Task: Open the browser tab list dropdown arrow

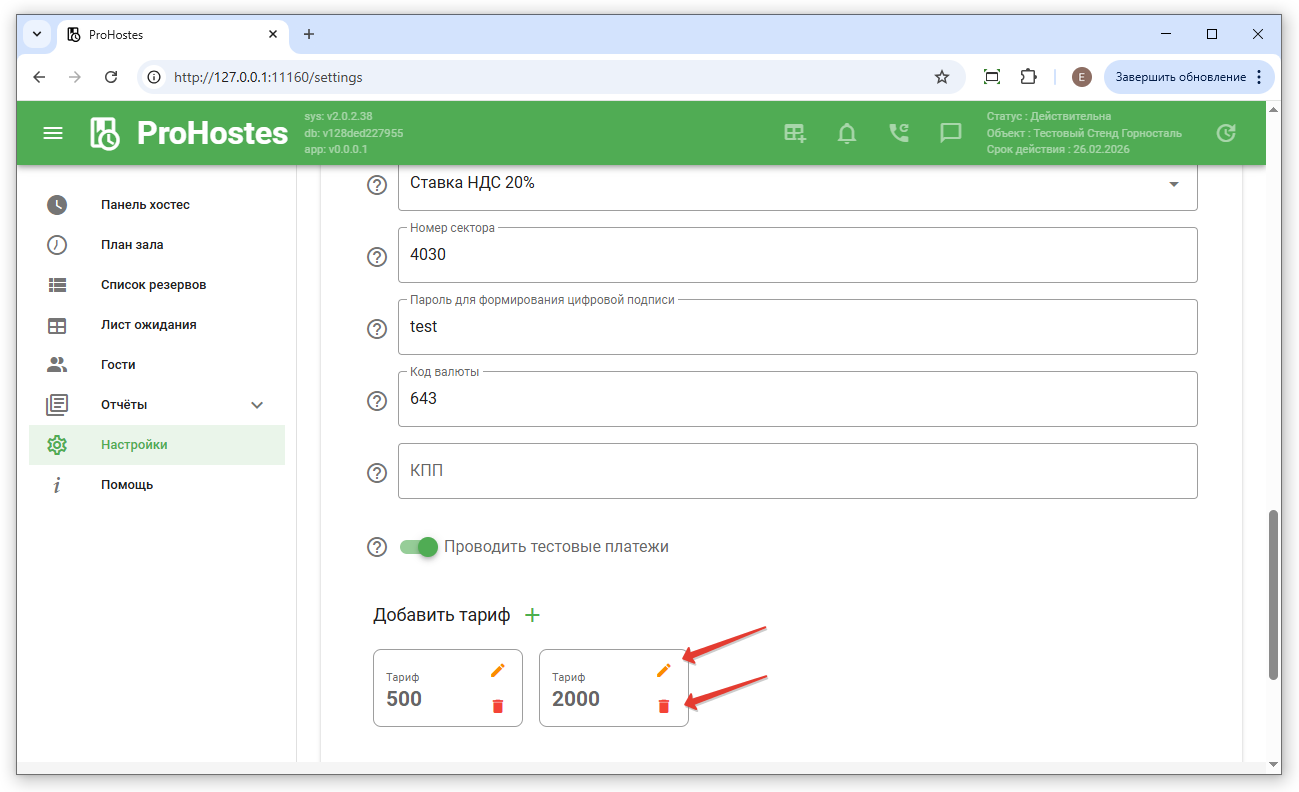Action: click(37, 34)
